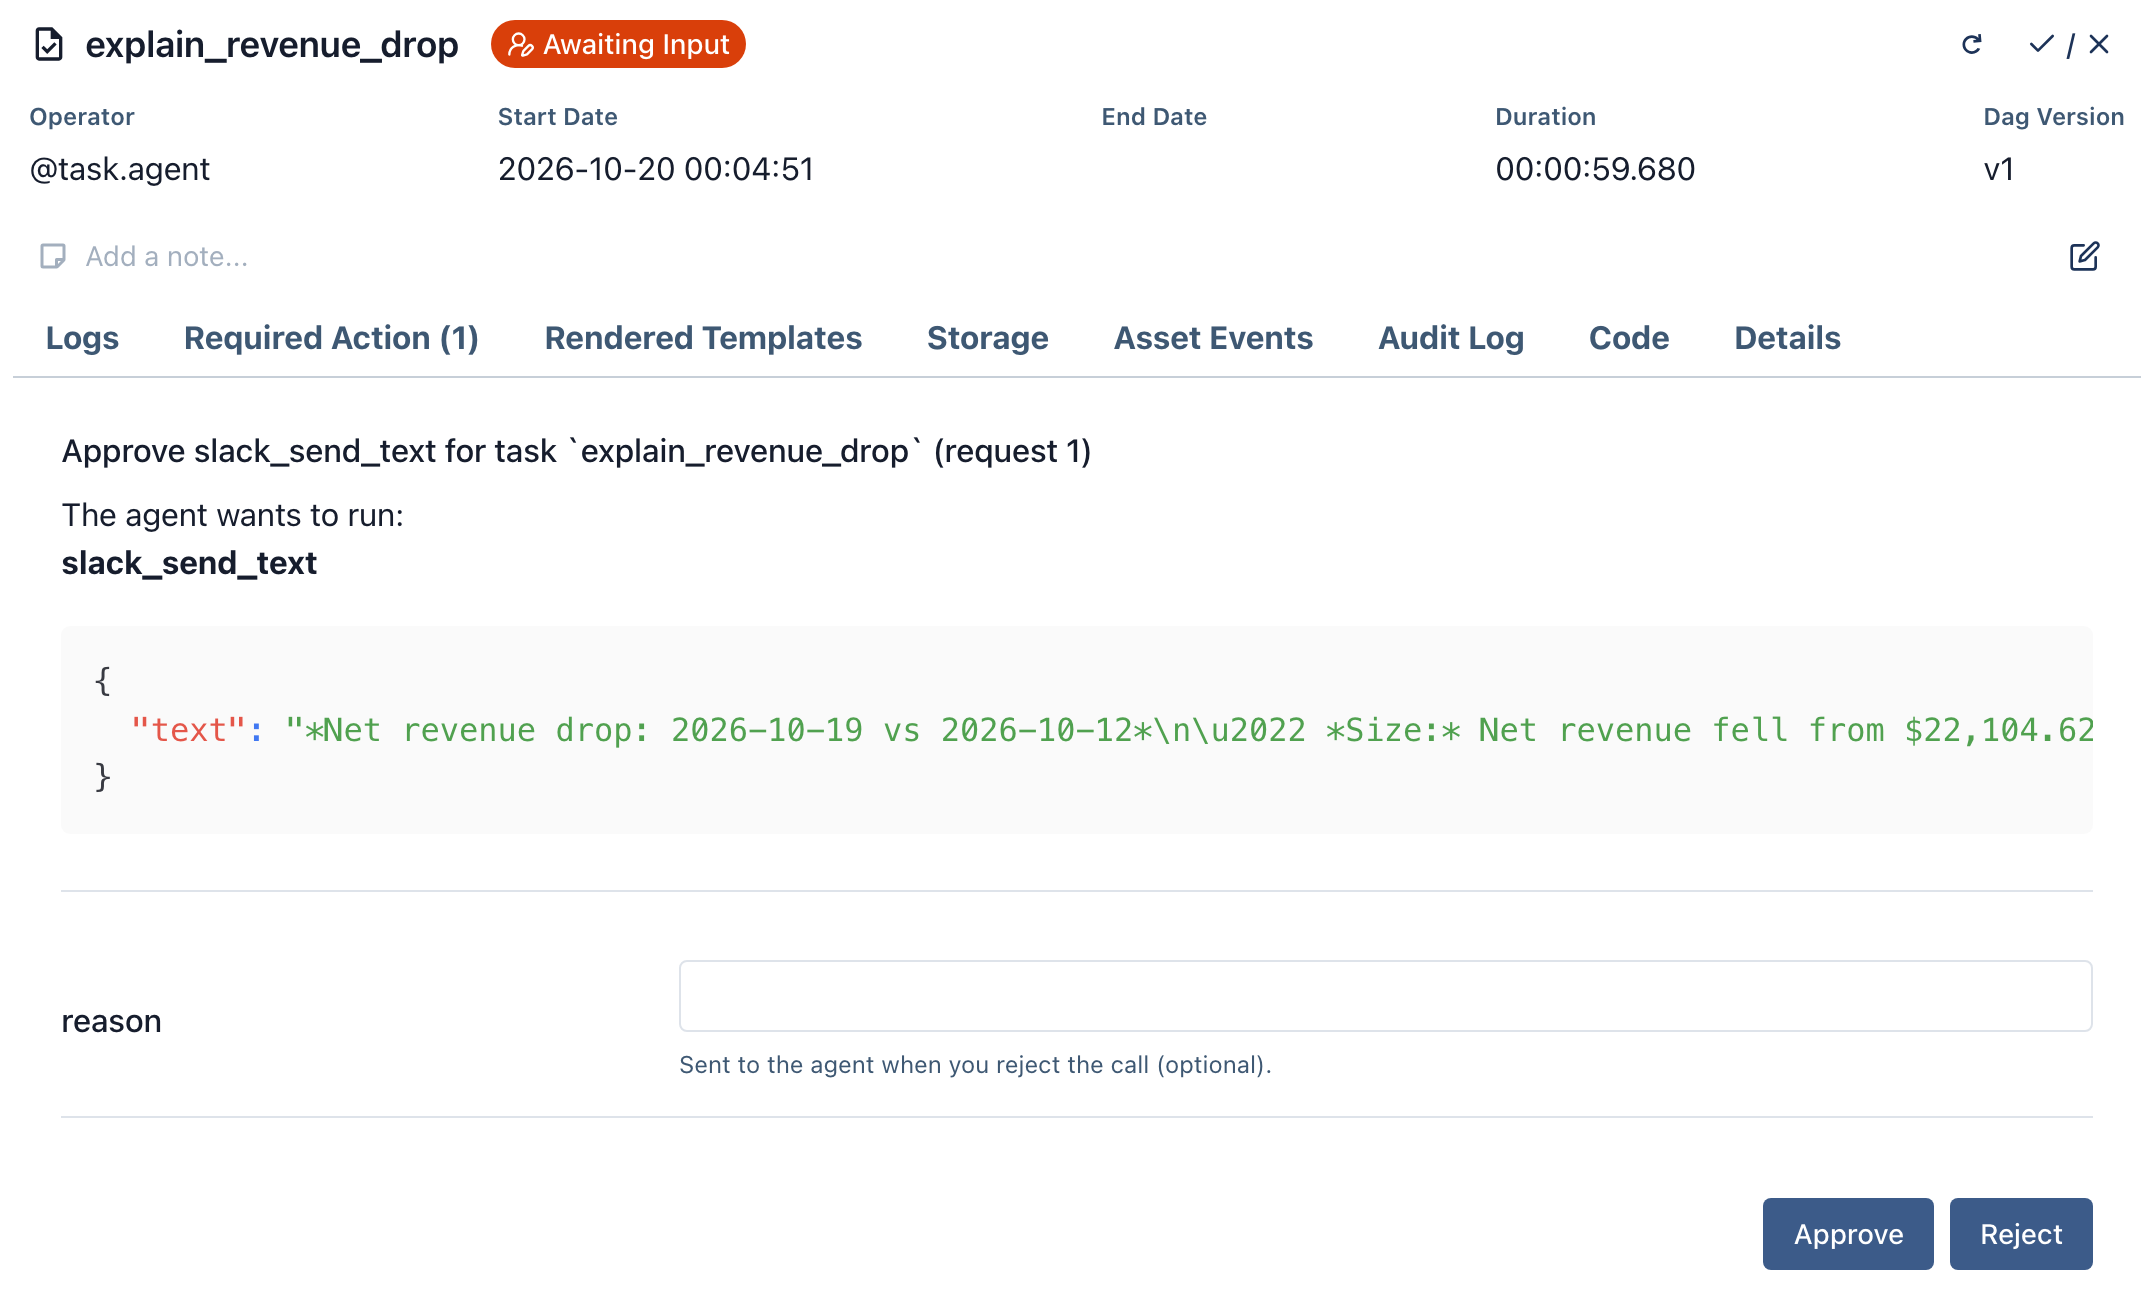Click the task instance icon beside explain_revenue_drop
This screenshot has height=1300, width=2155.
click(49, 45)
